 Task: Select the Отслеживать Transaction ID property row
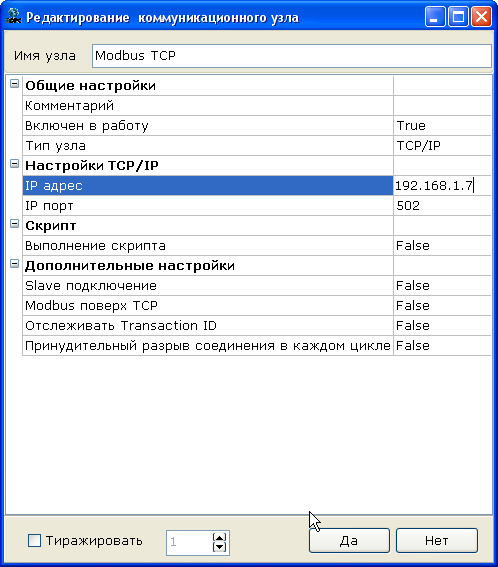[208, 326]
